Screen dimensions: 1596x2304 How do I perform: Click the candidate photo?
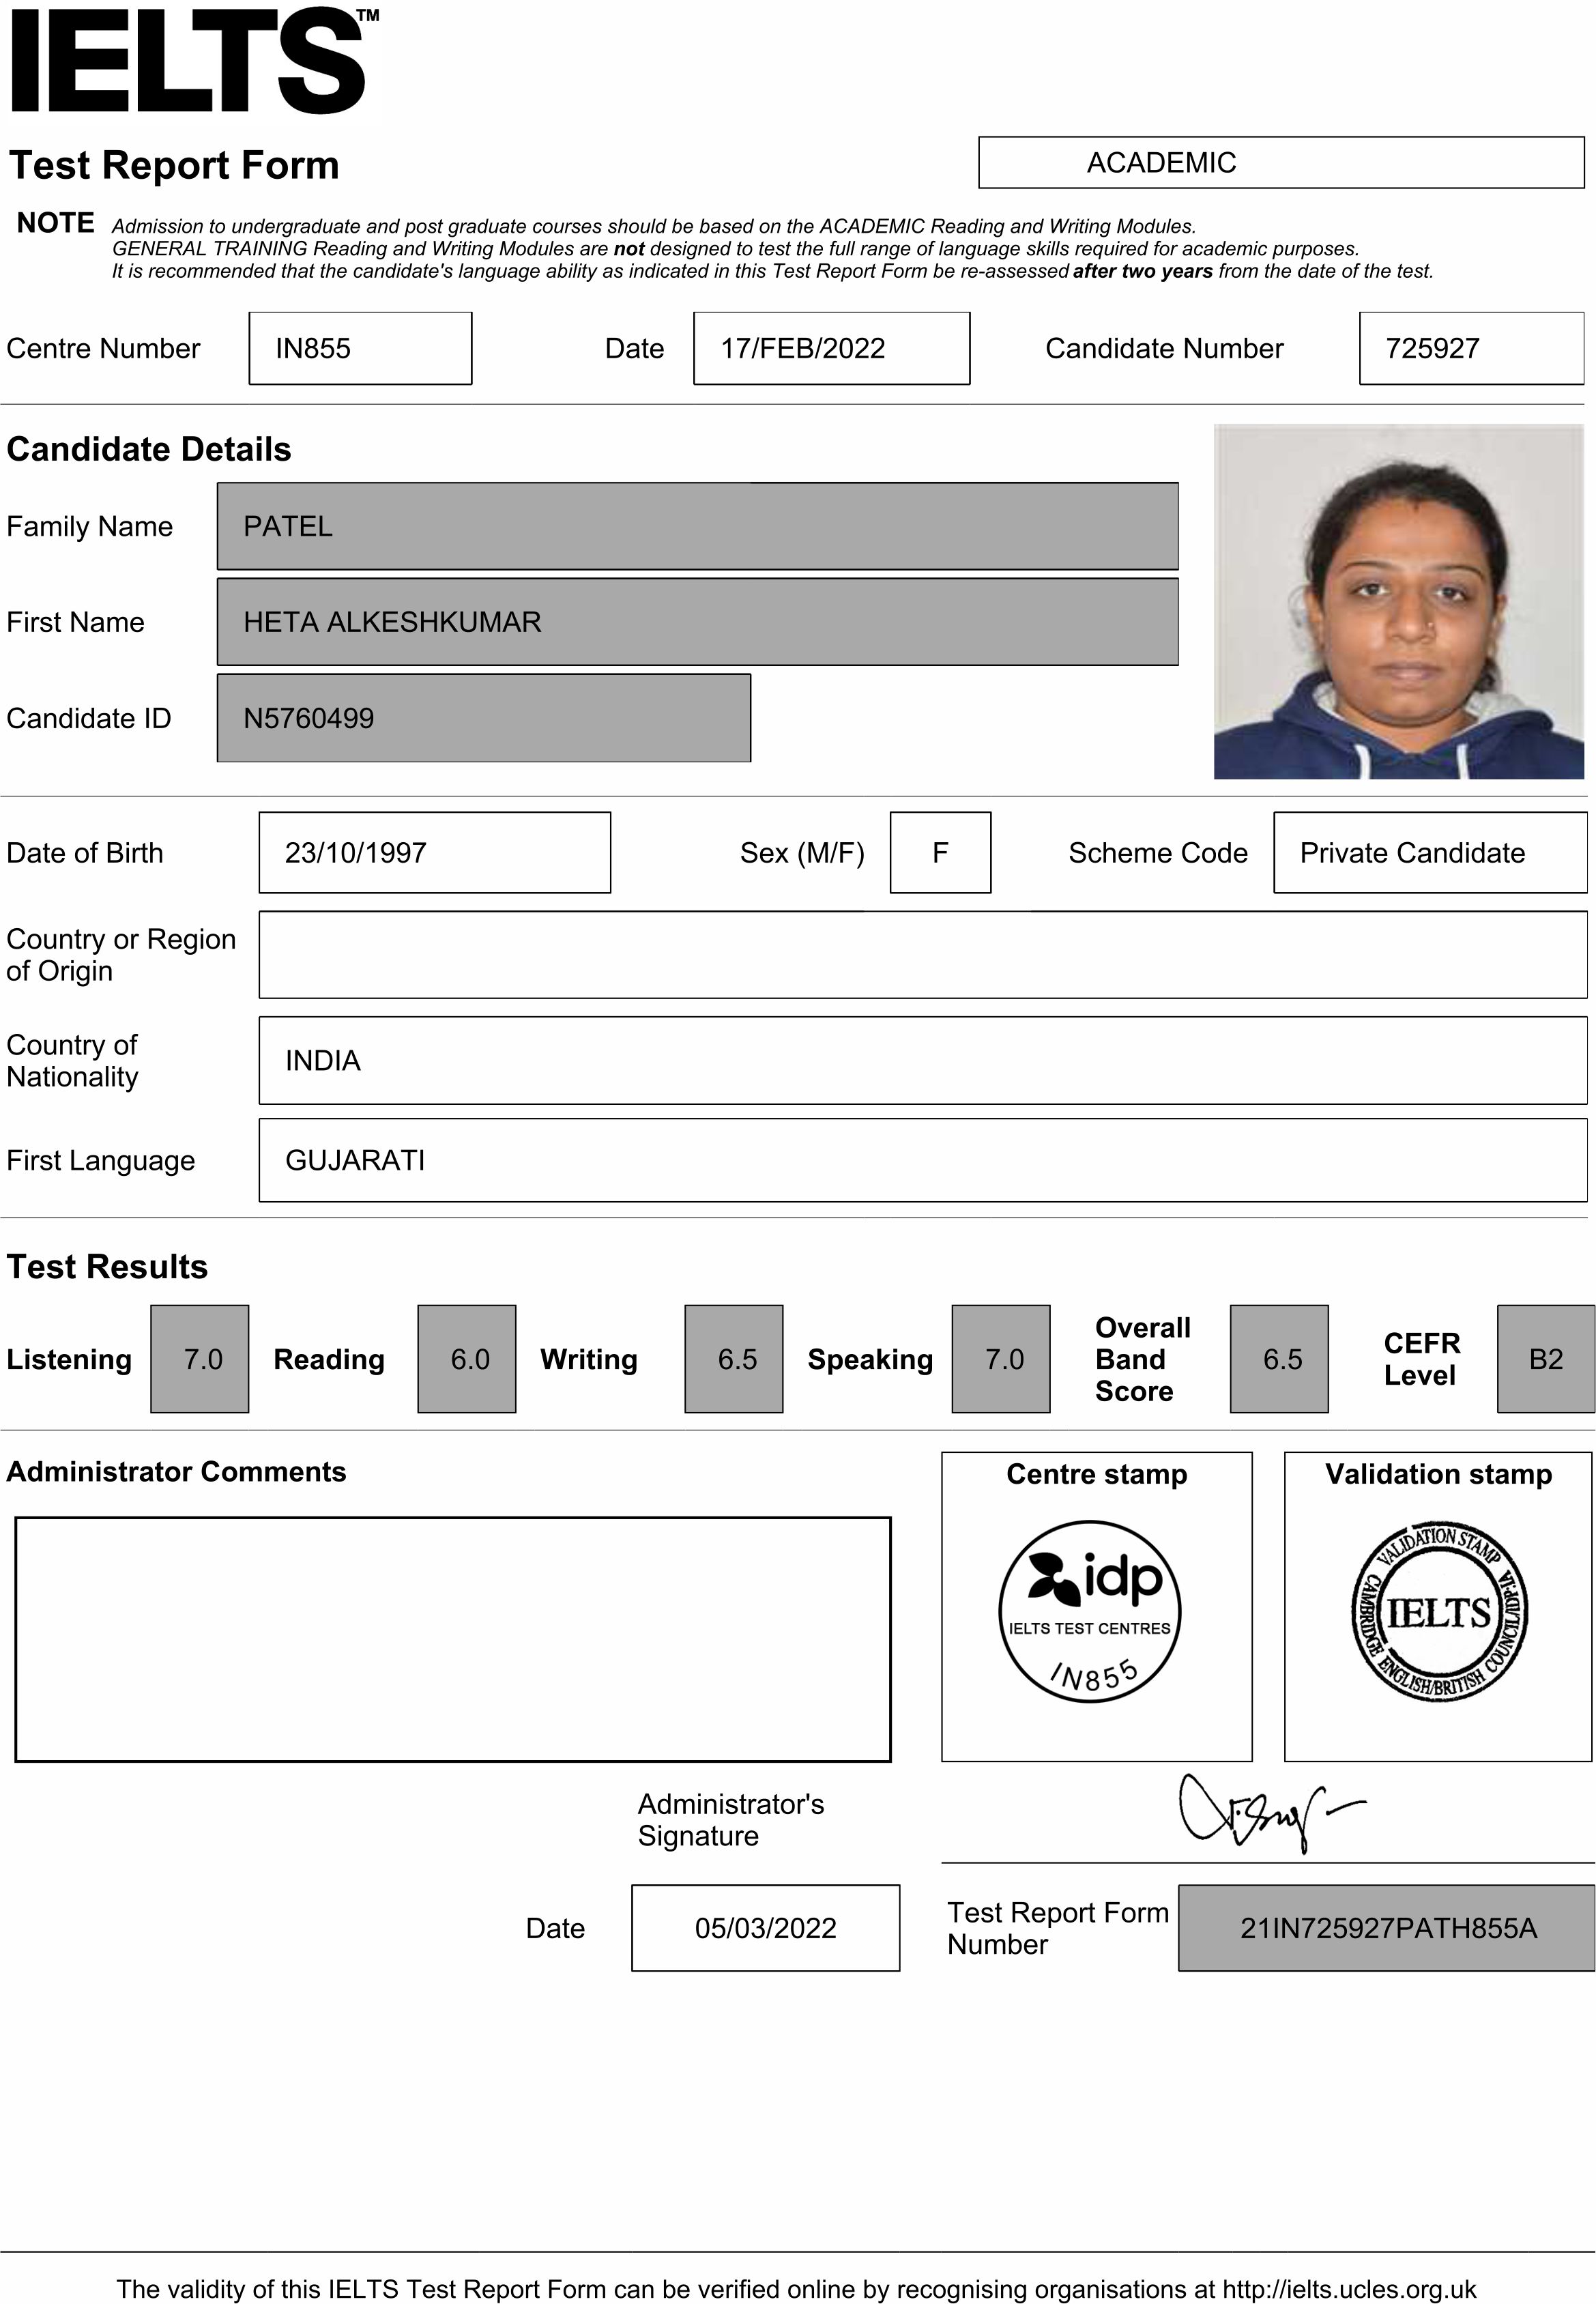pyautogui.click(x=1398, y=601)
